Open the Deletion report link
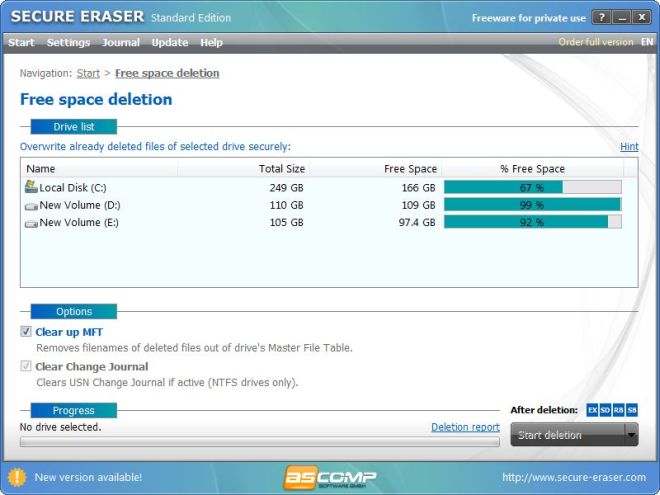660x495 pixels. coord(466,427)
